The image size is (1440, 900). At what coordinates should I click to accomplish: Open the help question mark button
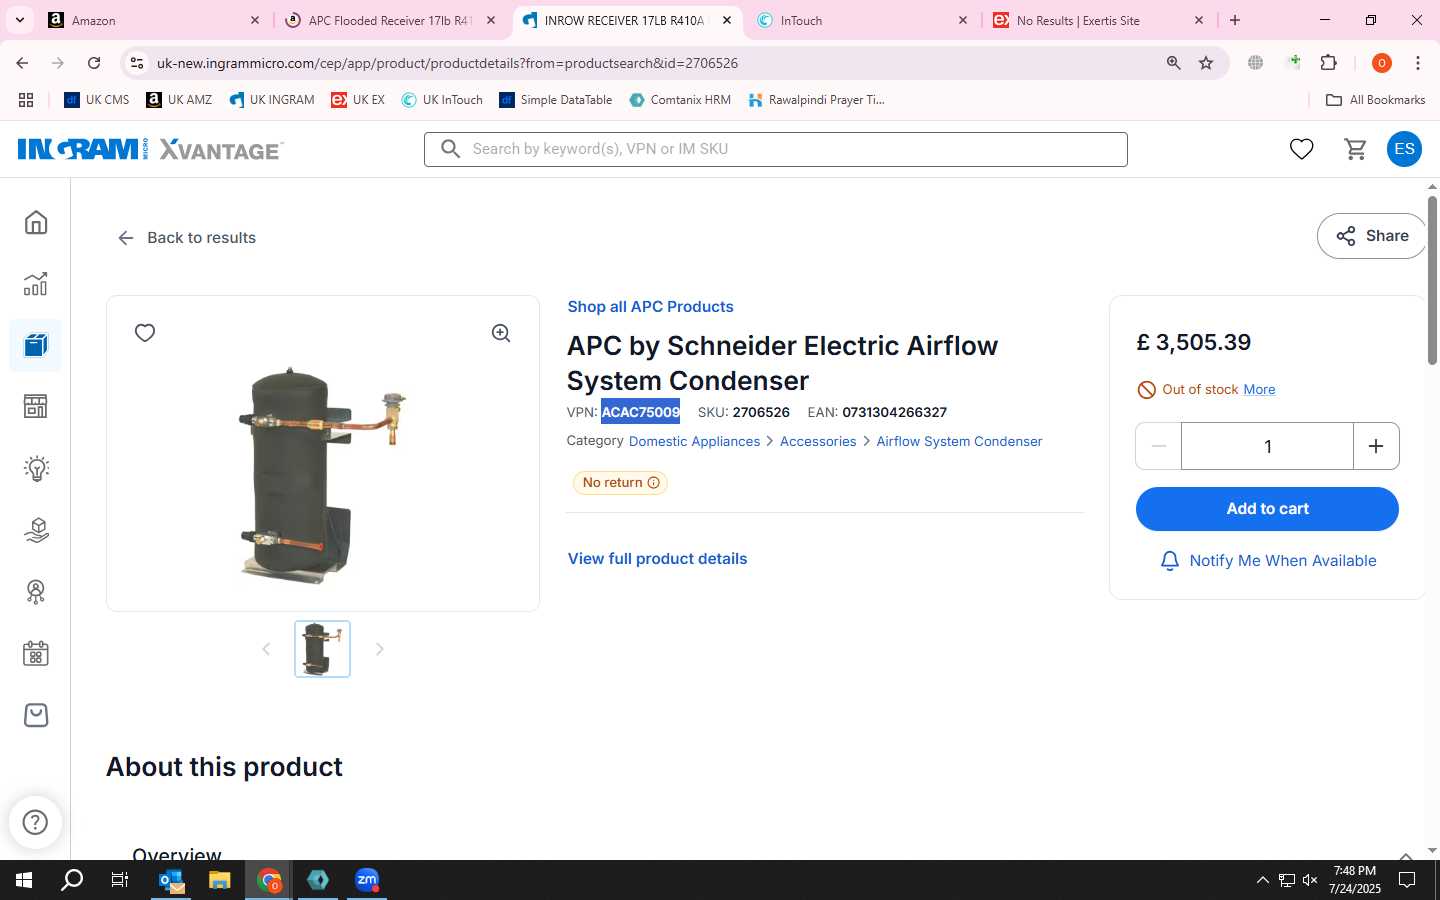[x=35, y=822]
